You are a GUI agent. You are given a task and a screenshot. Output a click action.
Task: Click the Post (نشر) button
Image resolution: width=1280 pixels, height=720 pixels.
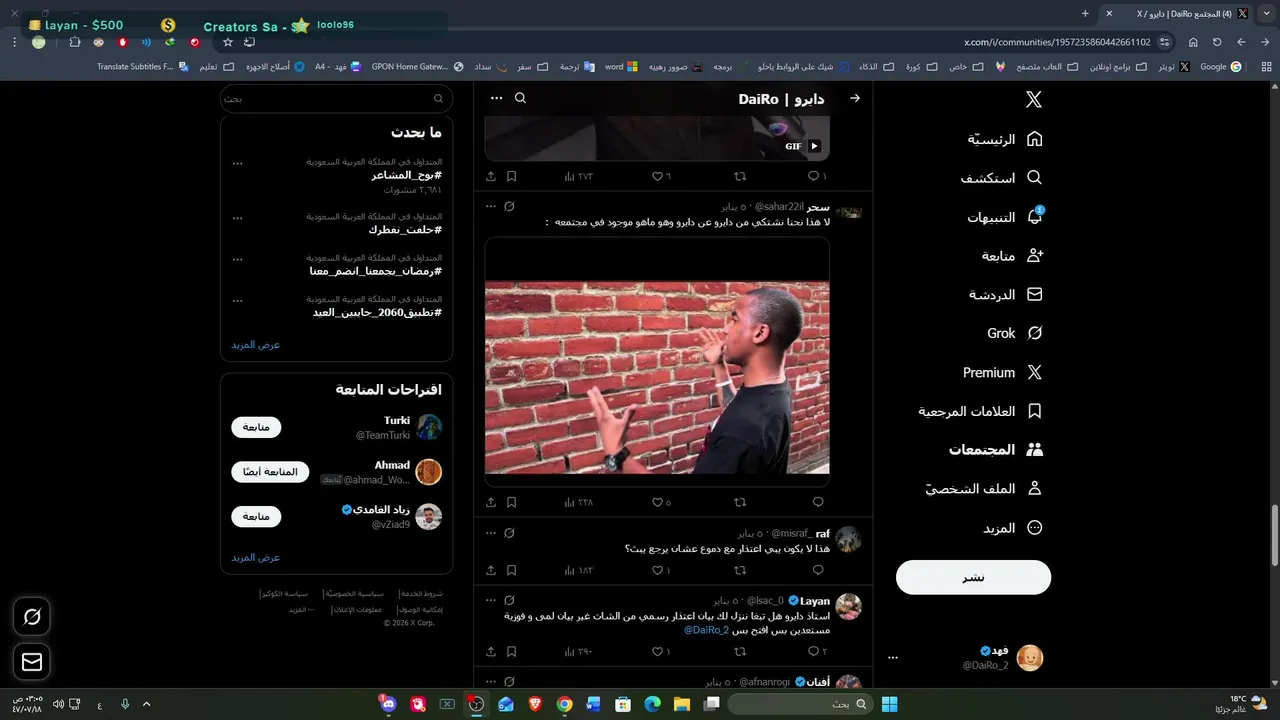[x=973, y=577]
